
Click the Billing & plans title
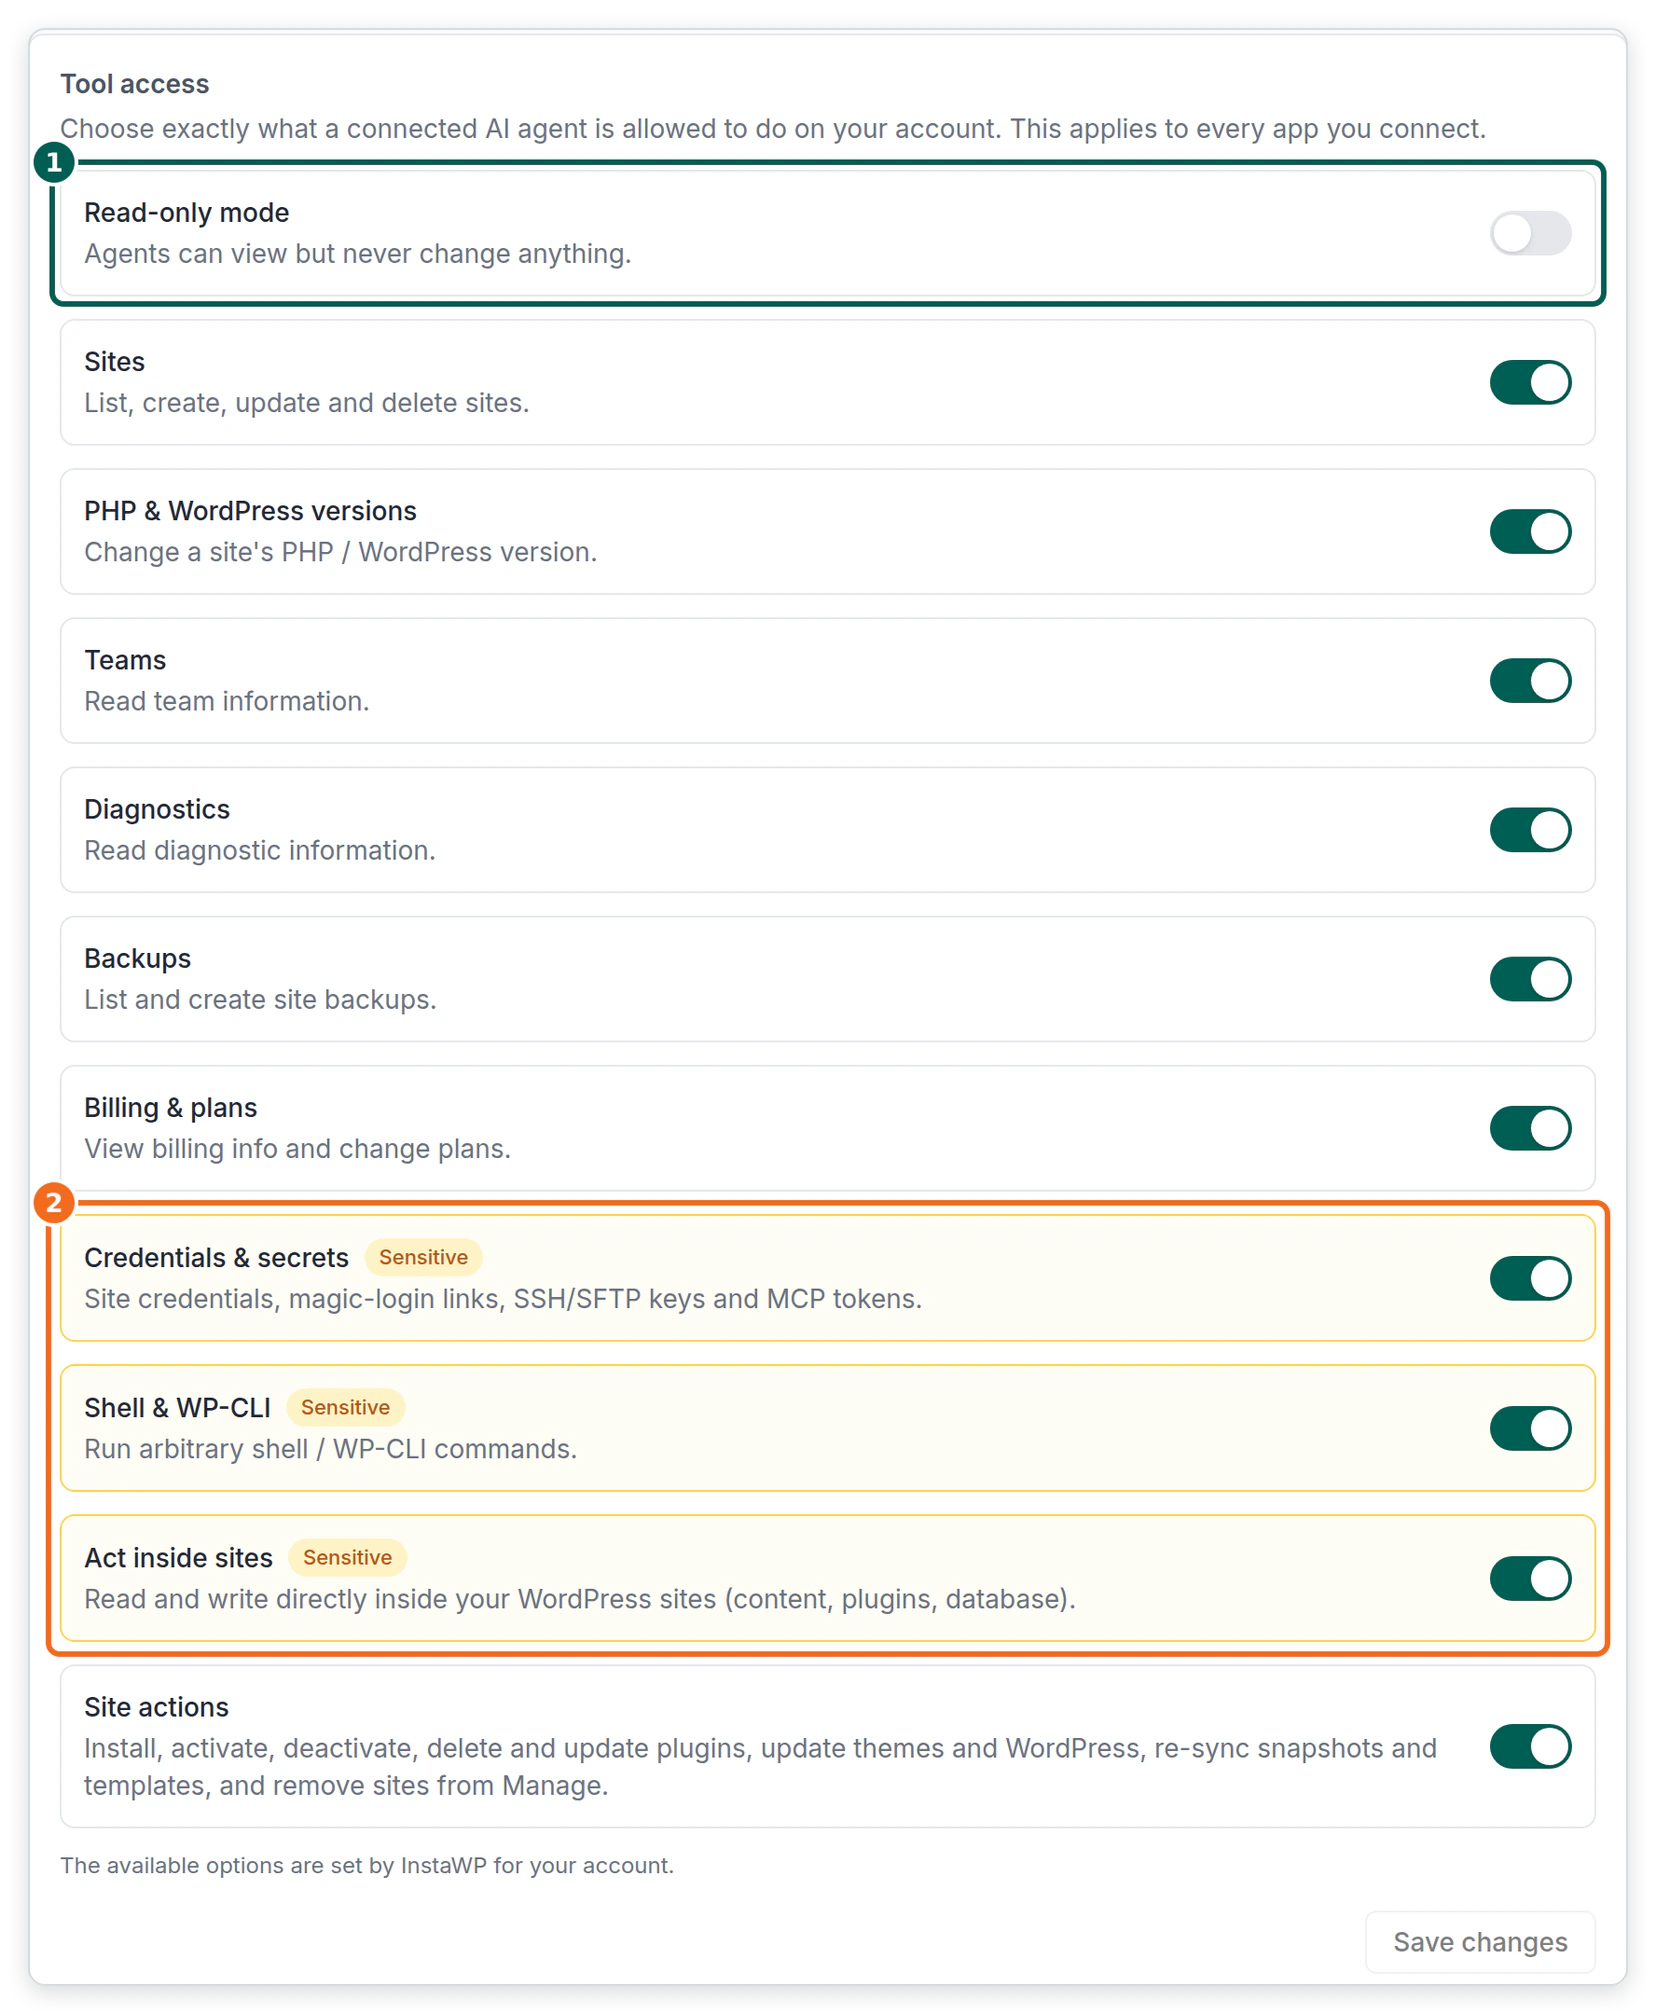click(170, 1108)
